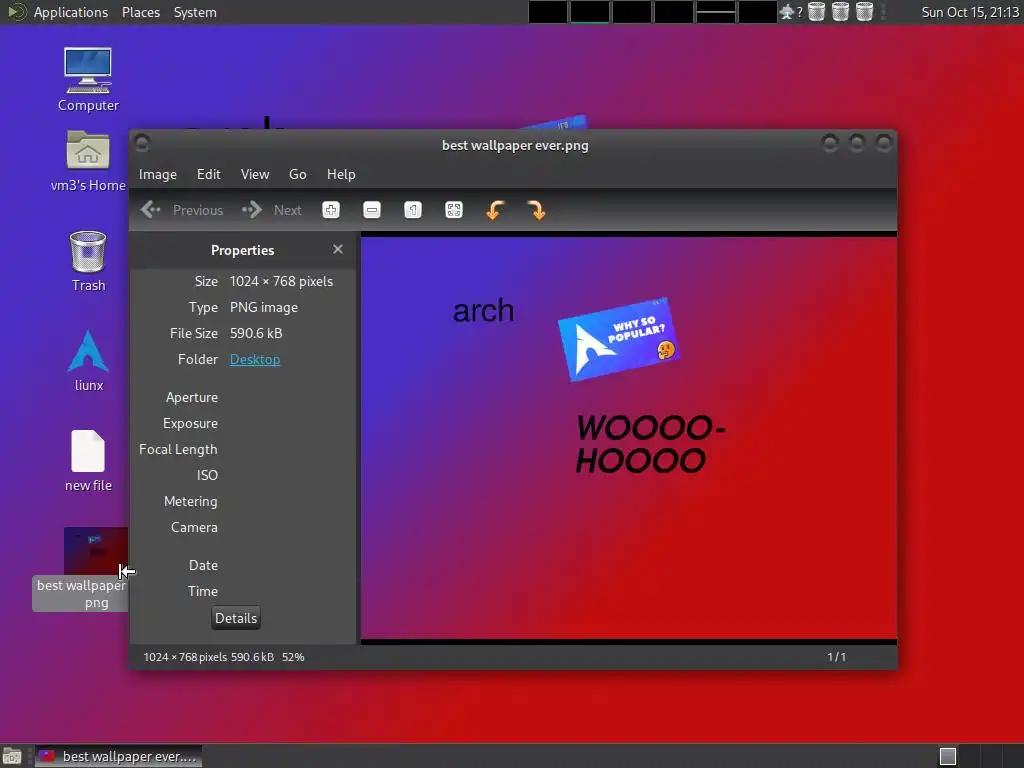Select the Computer desktop icon
Screen dimensions: 1024x768
tap(88, 79)
